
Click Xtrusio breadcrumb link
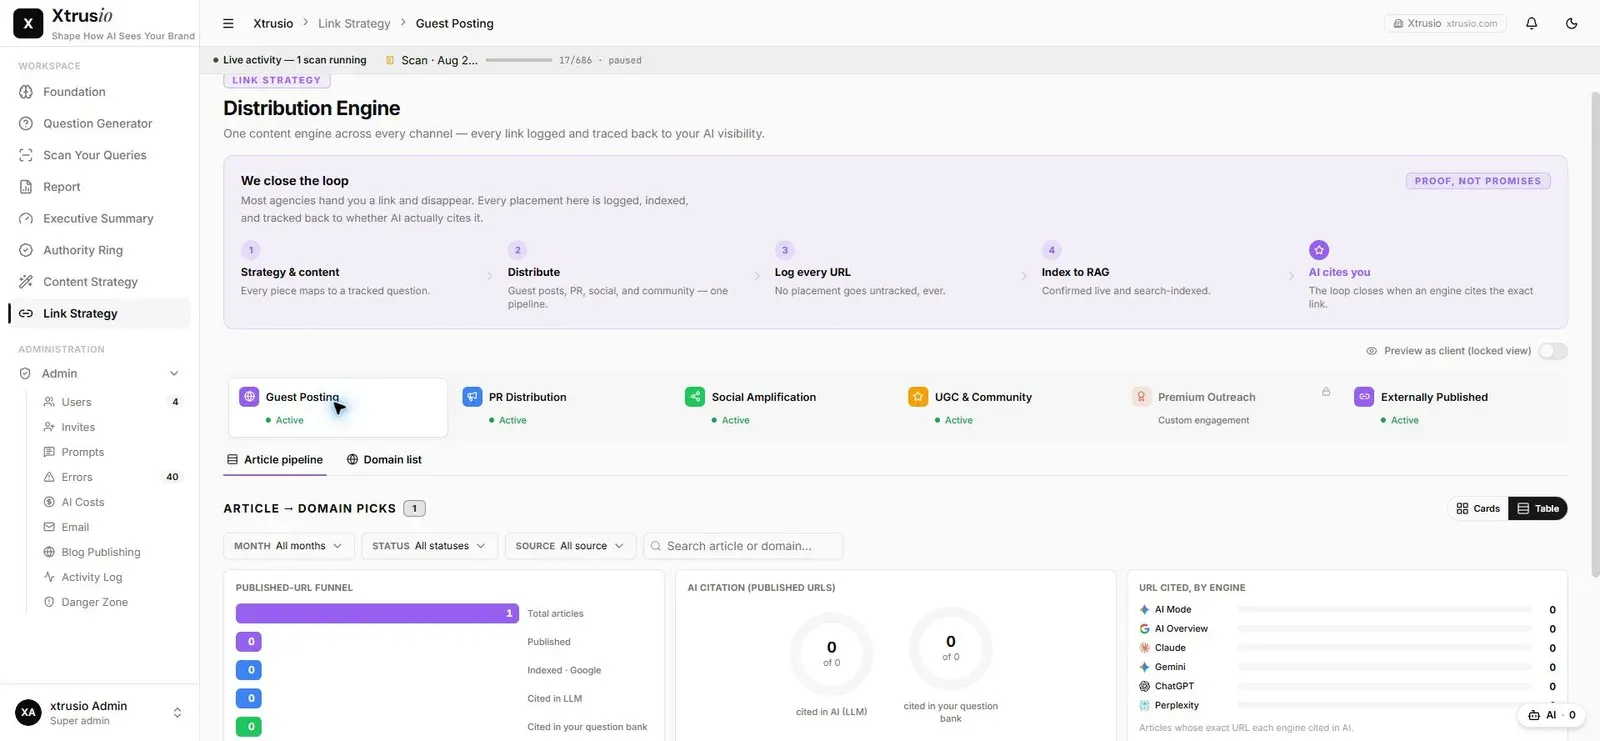point(273,23)
